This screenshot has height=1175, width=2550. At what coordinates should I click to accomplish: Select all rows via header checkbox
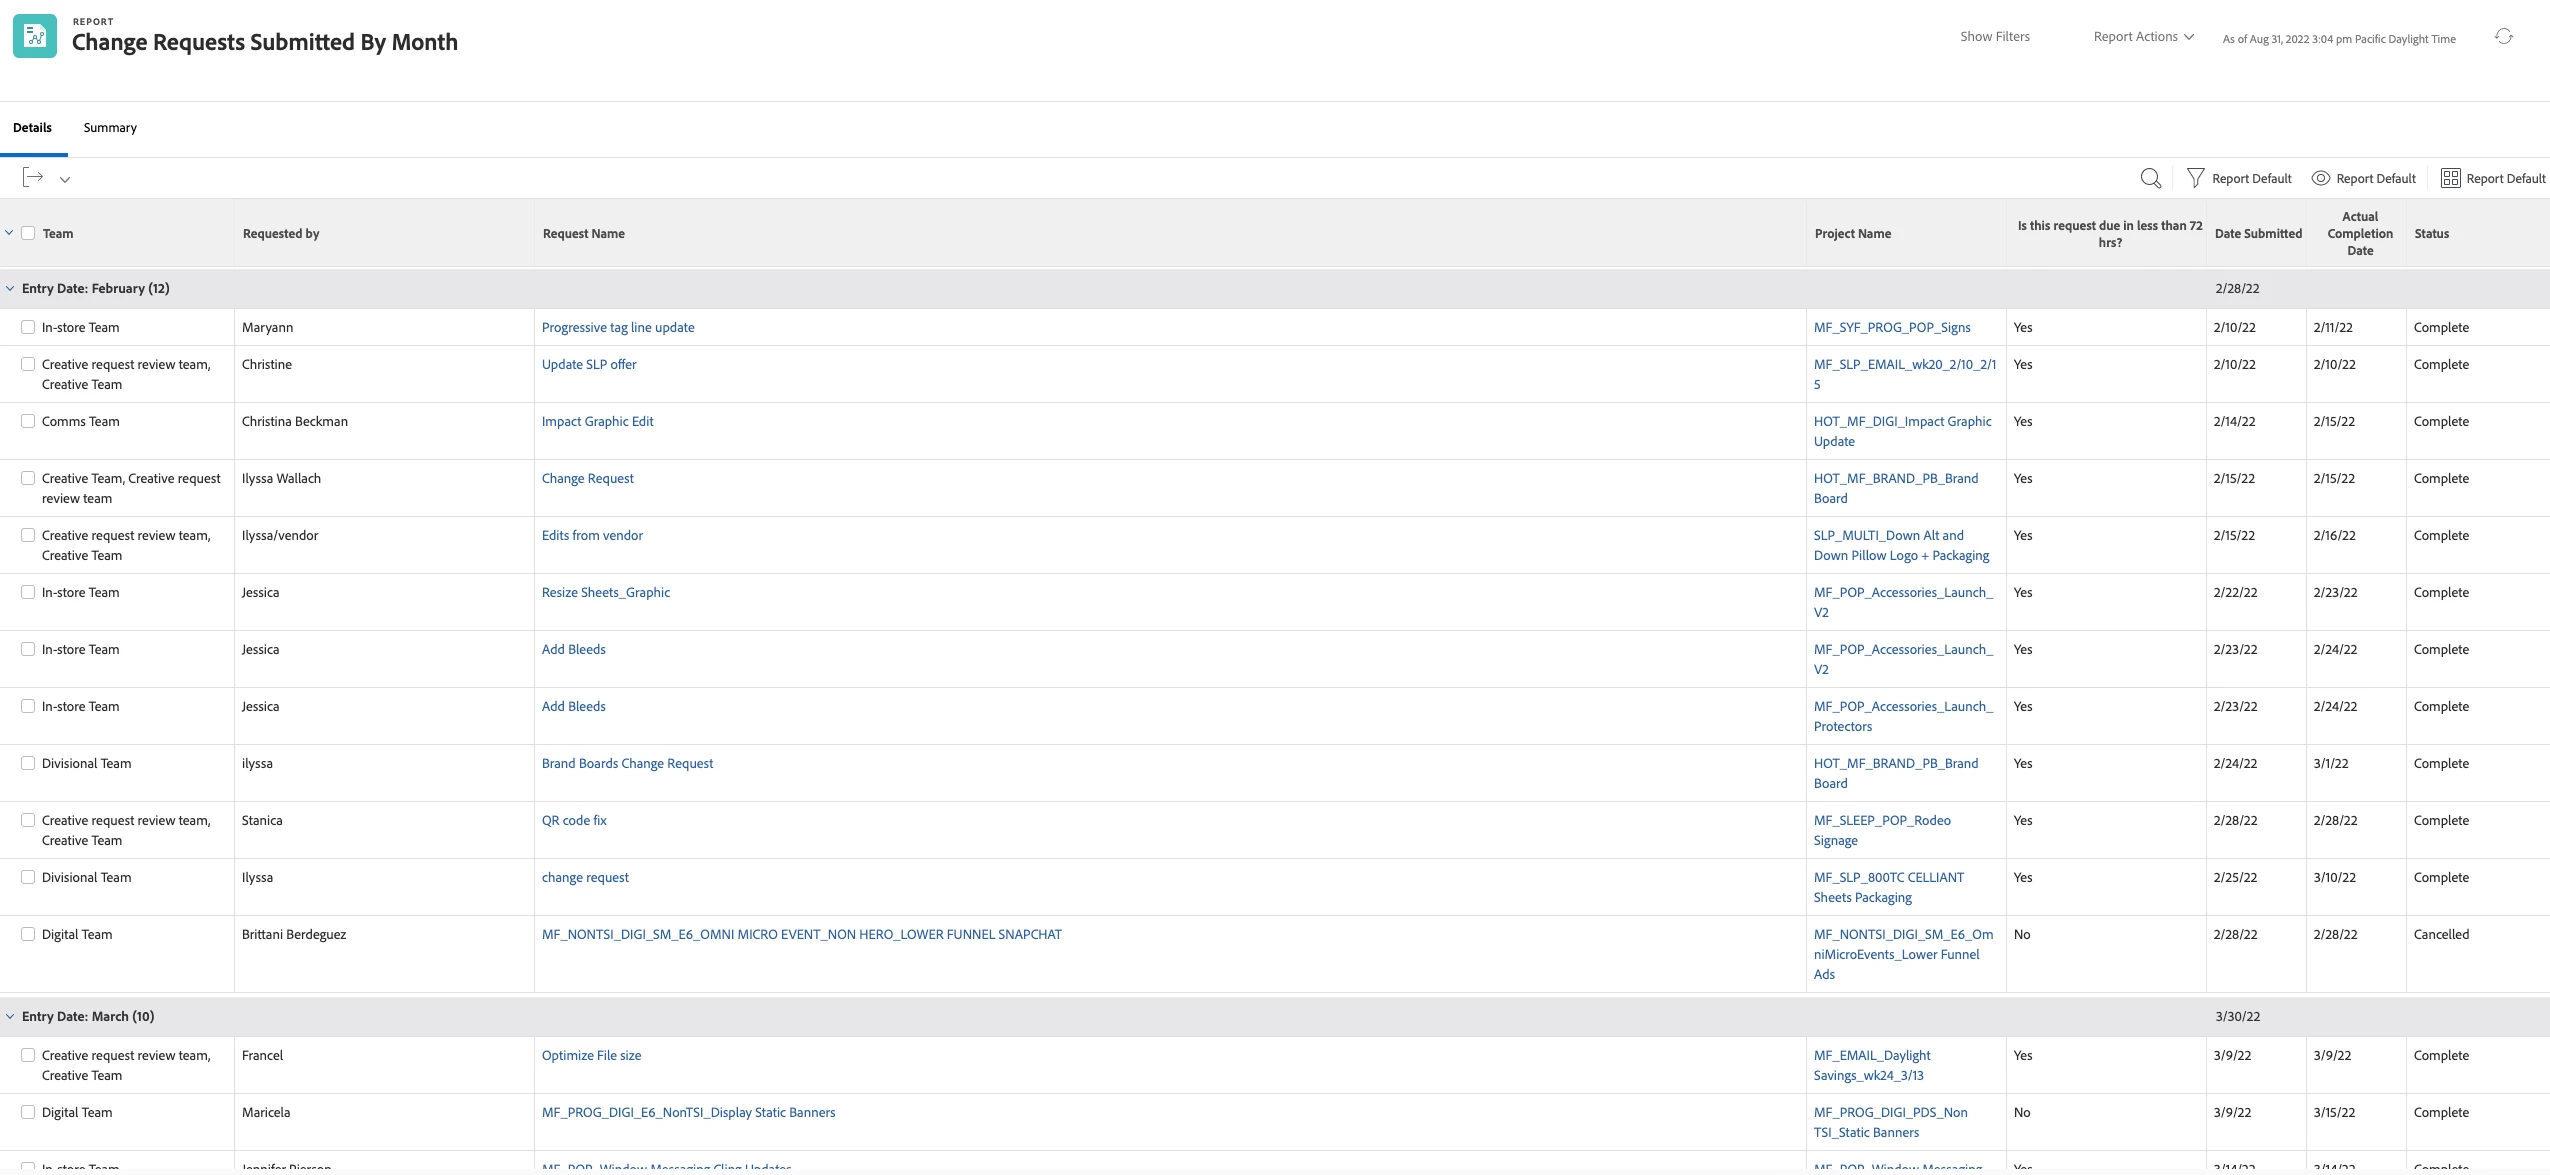pyautogui.click(x=29, y=233)
